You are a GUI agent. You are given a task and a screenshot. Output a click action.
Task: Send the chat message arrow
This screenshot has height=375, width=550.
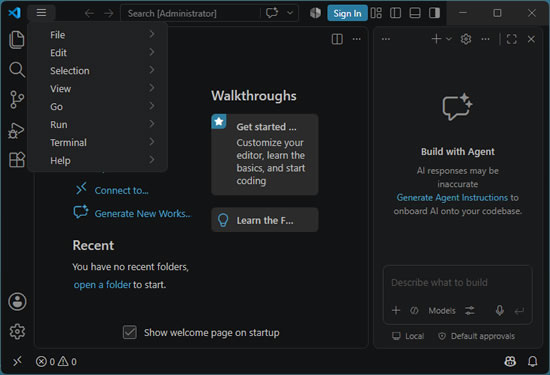point(519,311)
